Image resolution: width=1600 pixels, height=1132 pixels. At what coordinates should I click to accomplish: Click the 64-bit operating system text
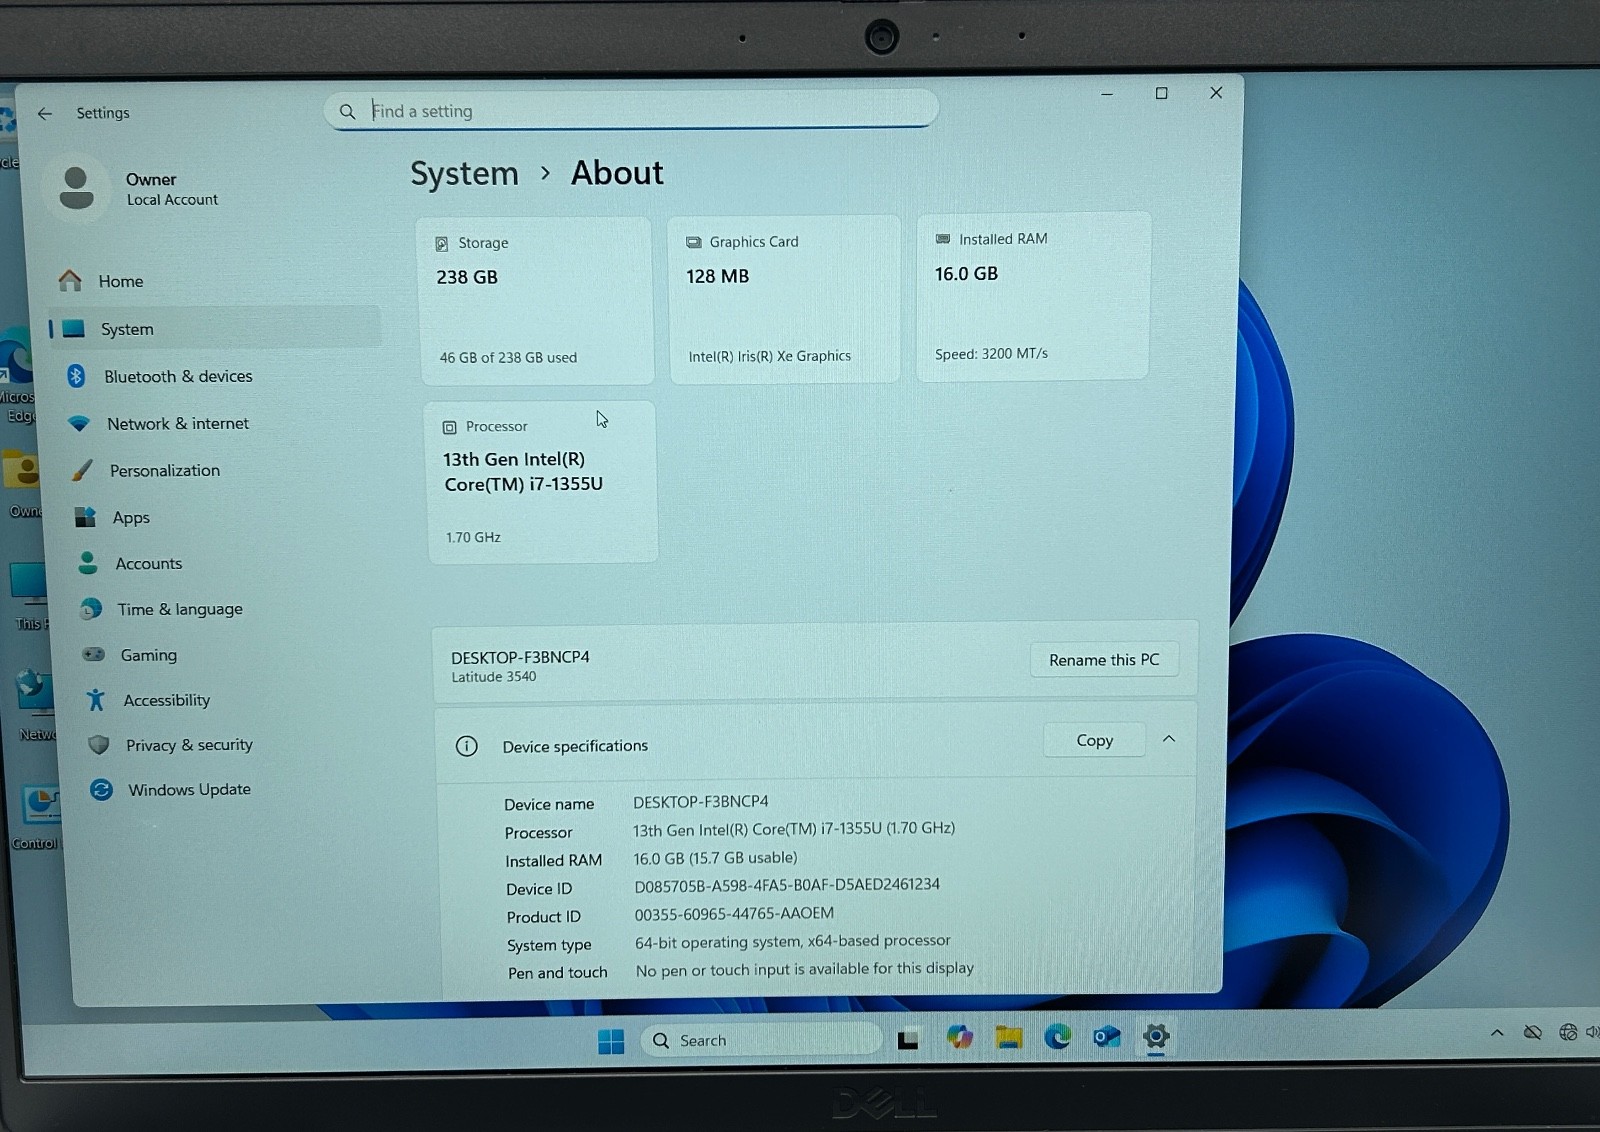(792, 941)
